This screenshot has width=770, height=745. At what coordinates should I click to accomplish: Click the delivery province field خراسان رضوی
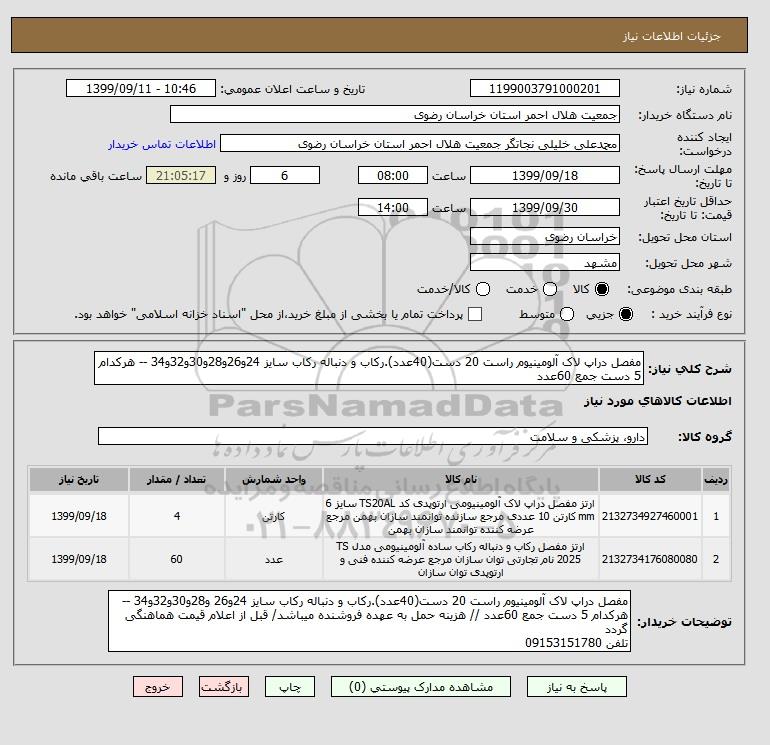tap(545, 237)
